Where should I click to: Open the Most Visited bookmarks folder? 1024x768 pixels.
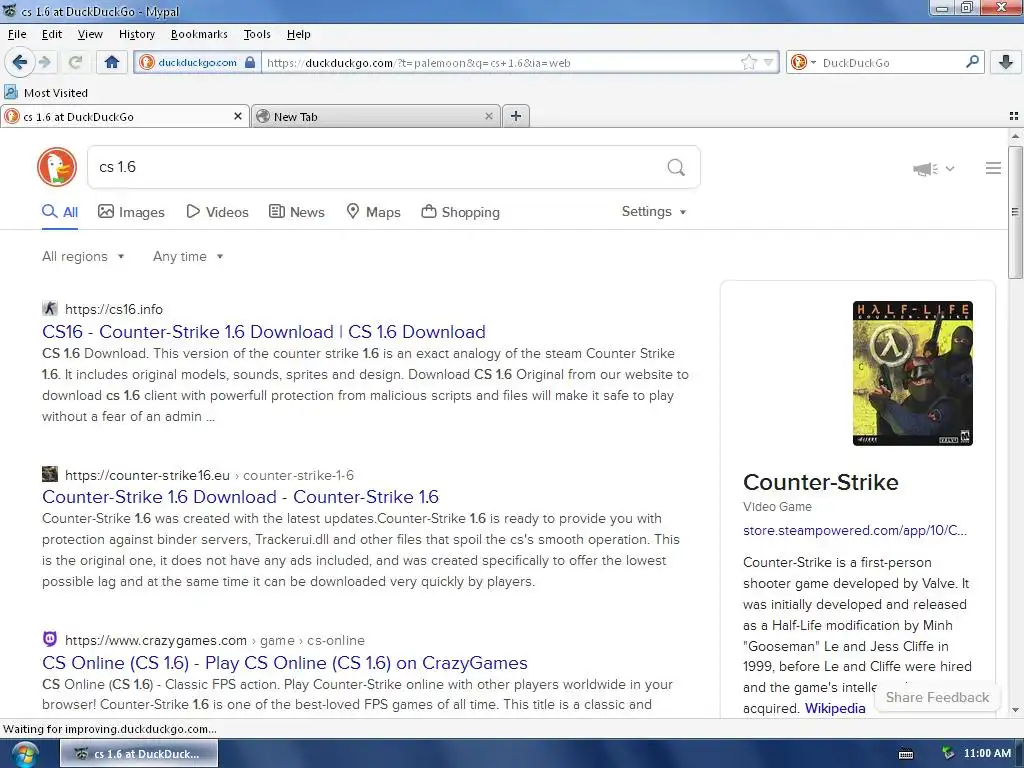point(46,93)
